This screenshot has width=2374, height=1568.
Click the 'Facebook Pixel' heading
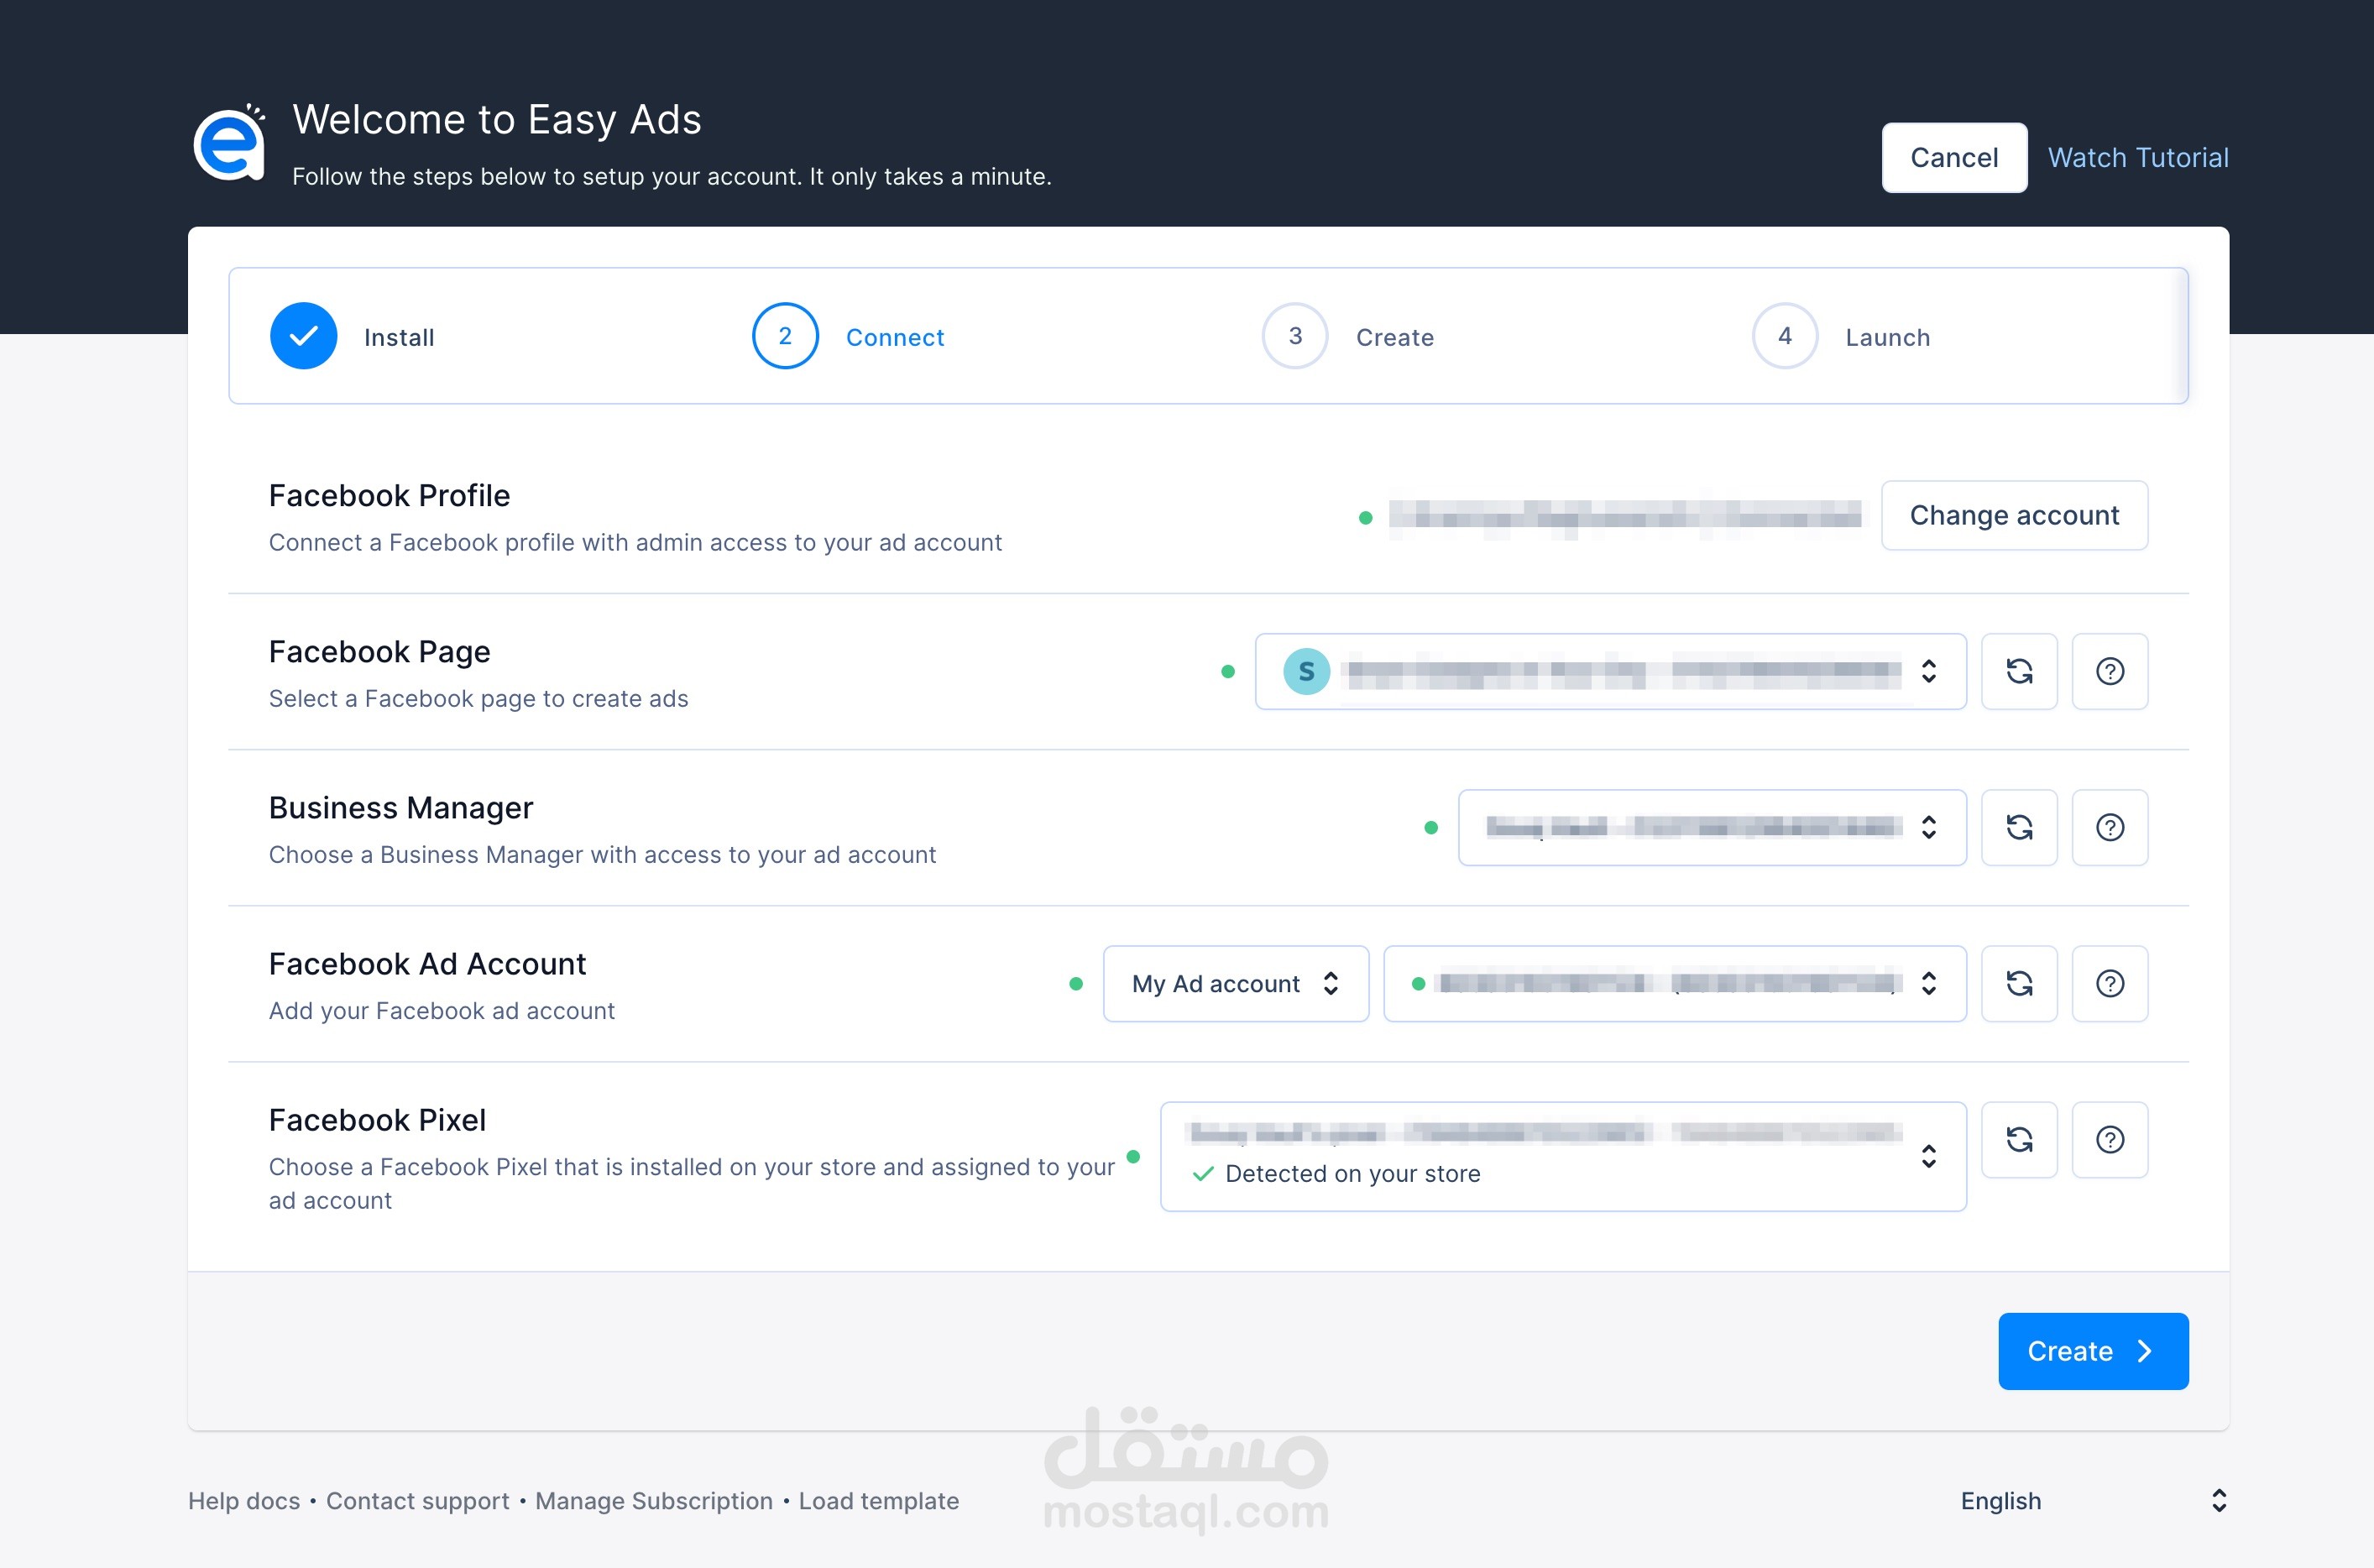377,1119
